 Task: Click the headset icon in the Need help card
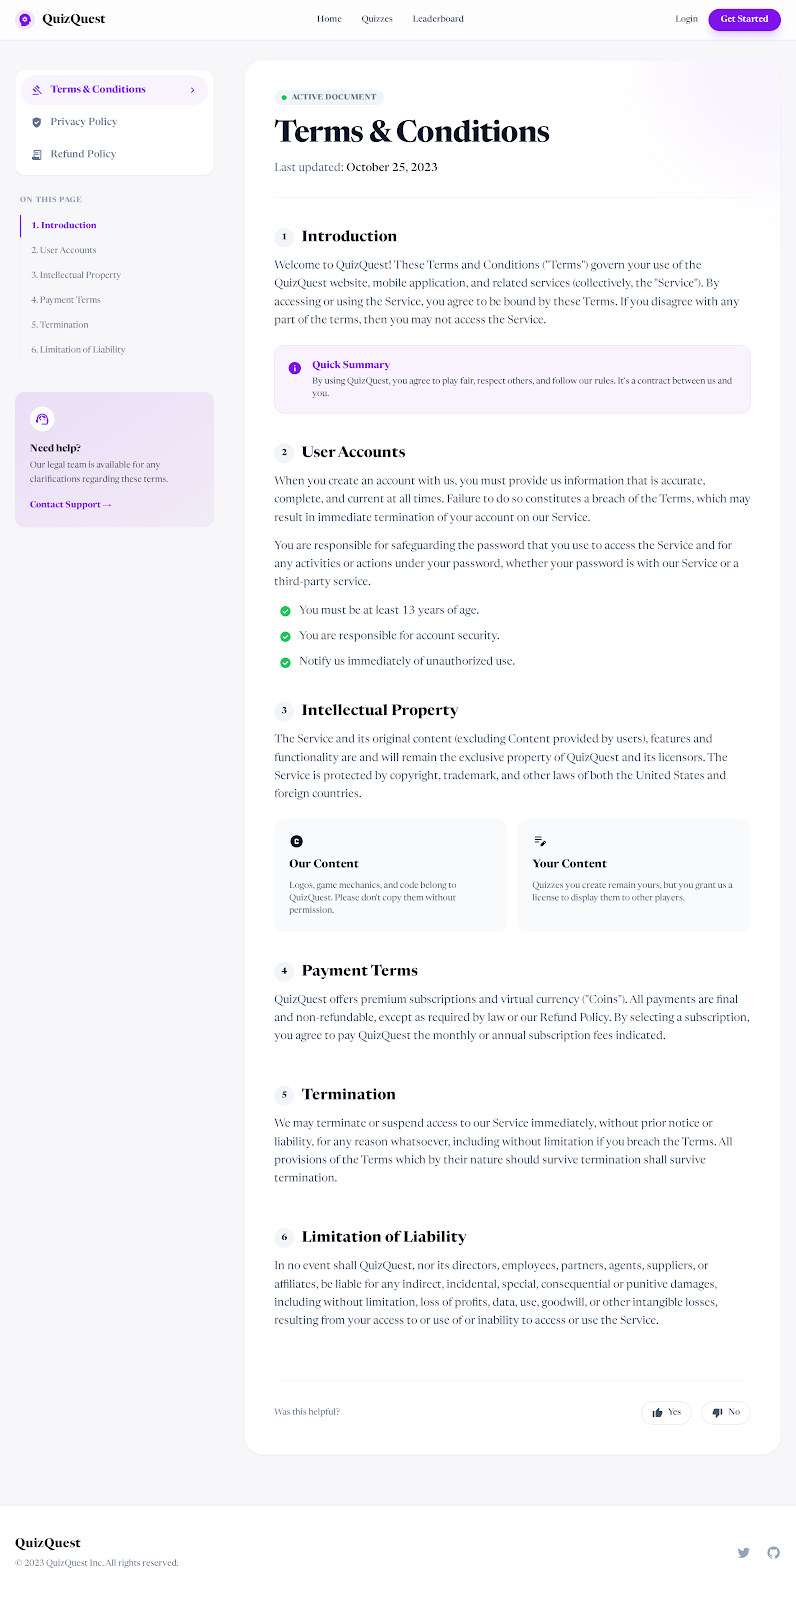(41, 419)
